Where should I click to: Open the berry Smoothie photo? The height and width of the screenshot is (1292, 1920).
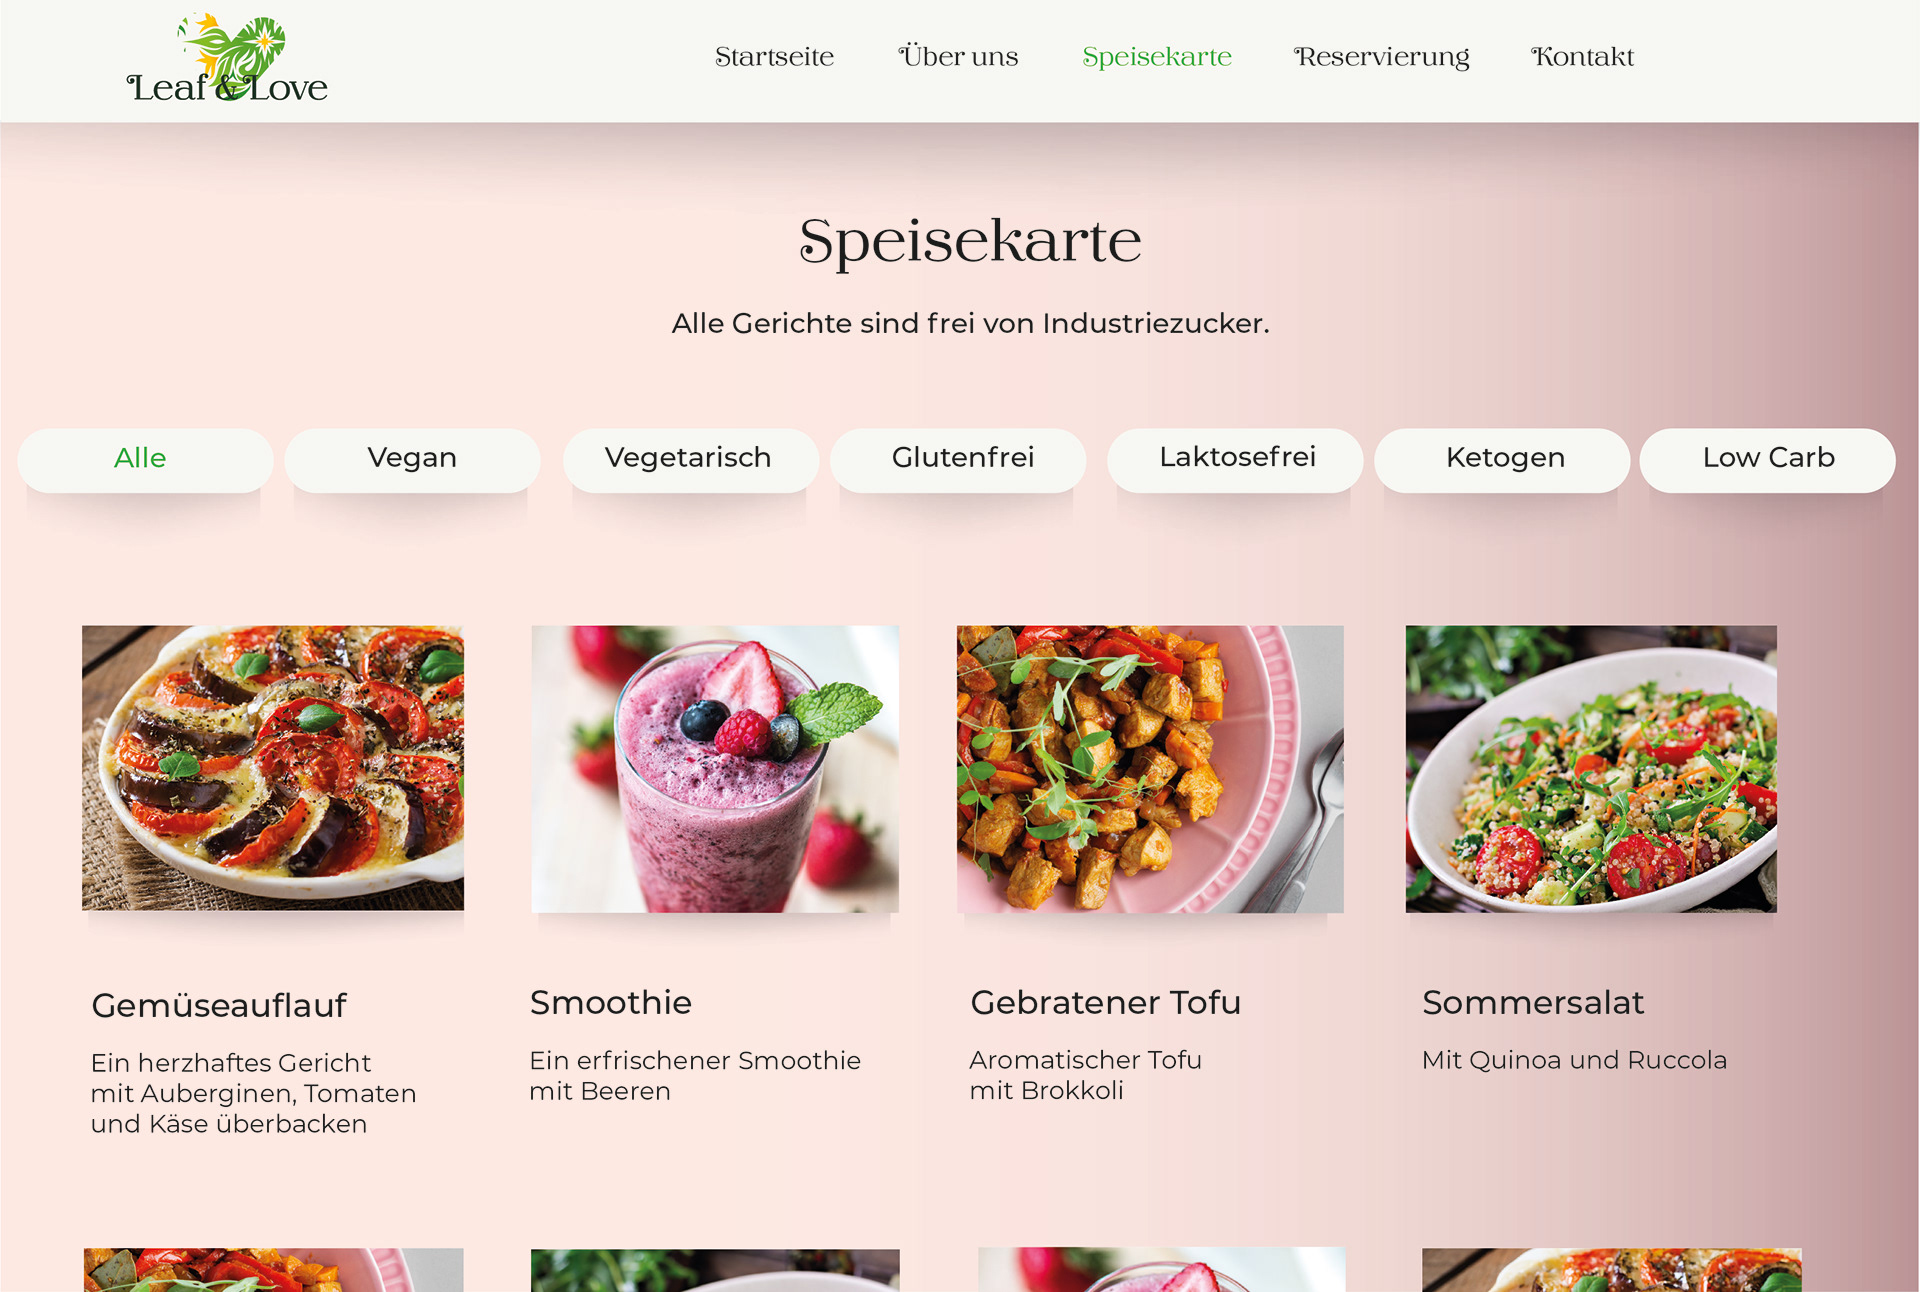click(715, 769)
